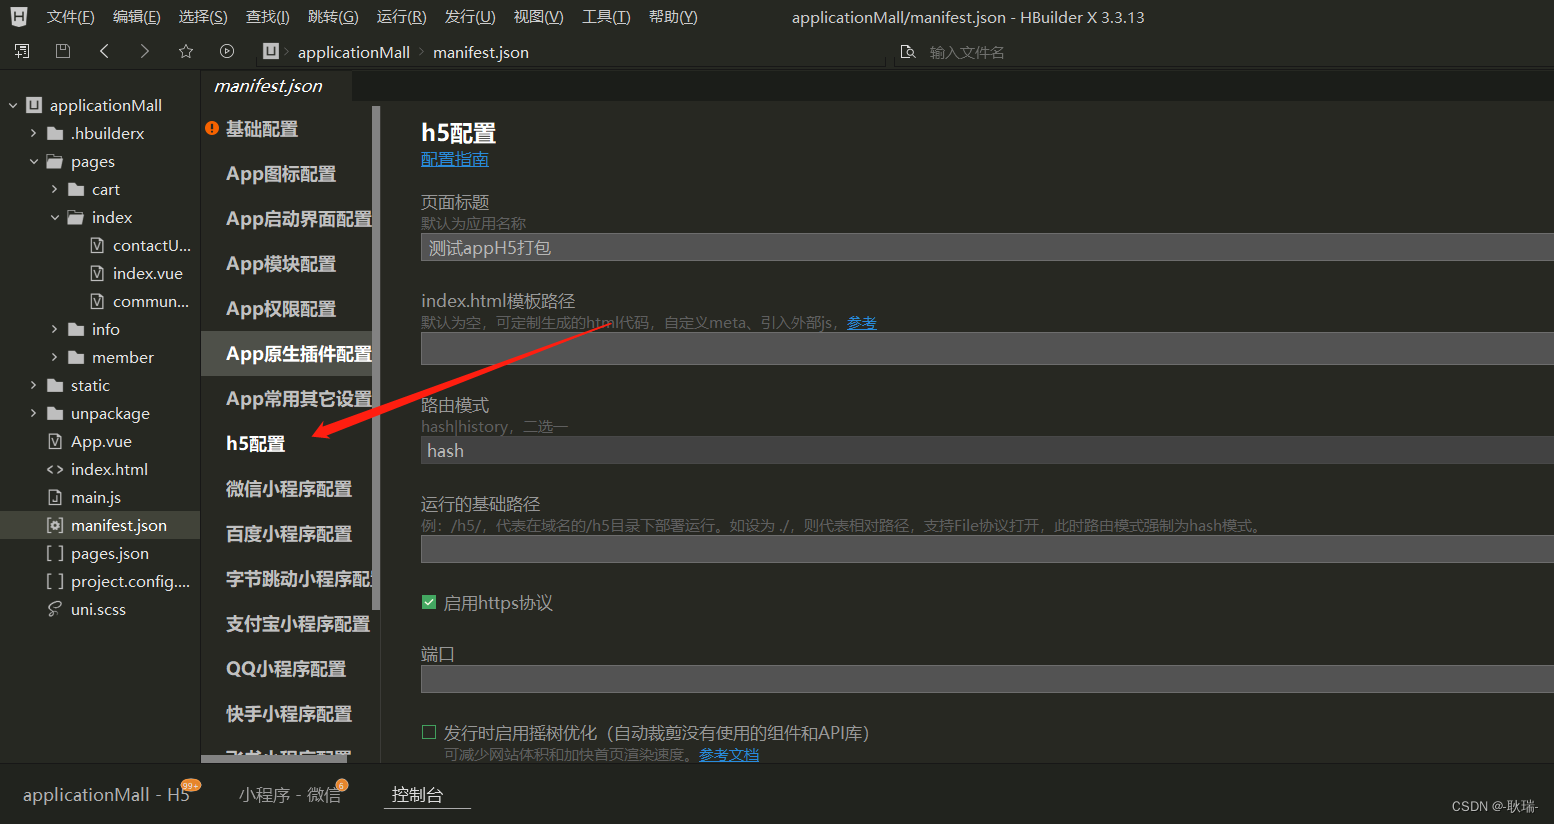Image resolution: width=1554 pixels, height=824 pixels.
Task: Open the 工具(T) menu
Action: click(606, 17)
